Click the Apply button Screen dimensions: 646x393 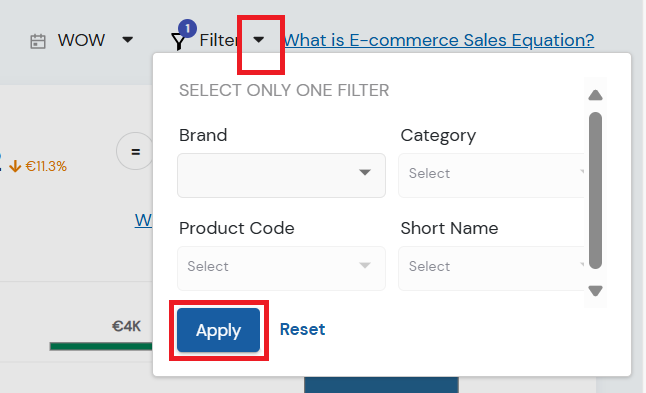point(218,330)
